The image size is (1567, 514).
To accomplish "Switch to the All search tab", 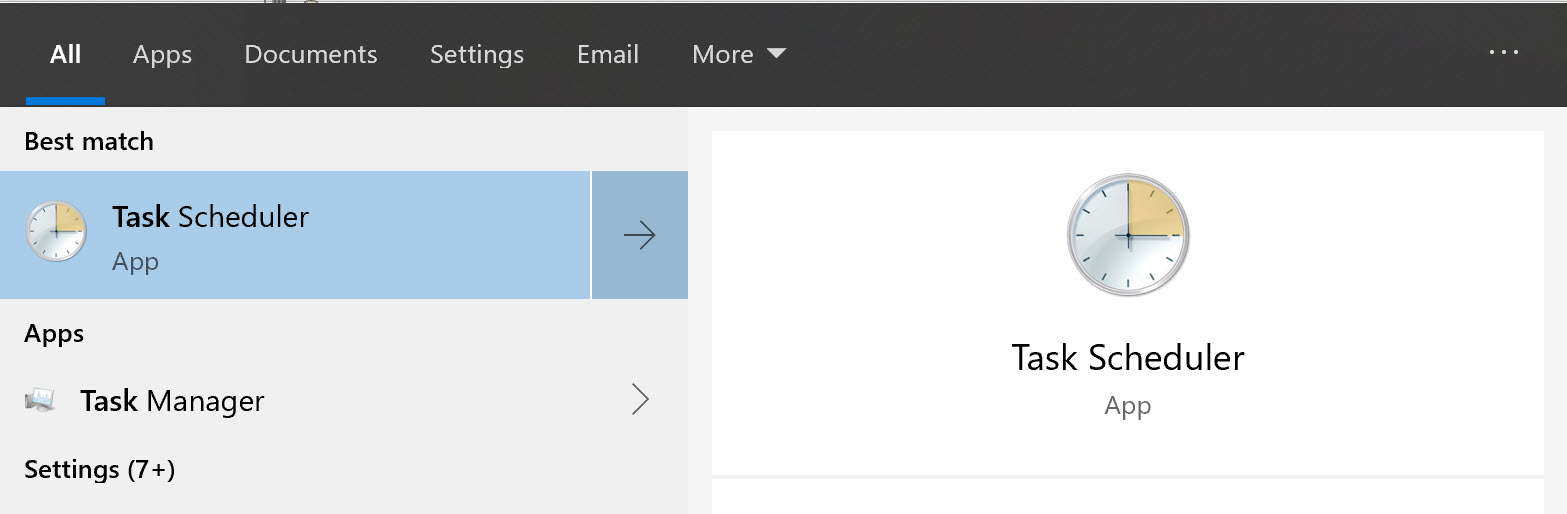I will [x=65, y=54].
